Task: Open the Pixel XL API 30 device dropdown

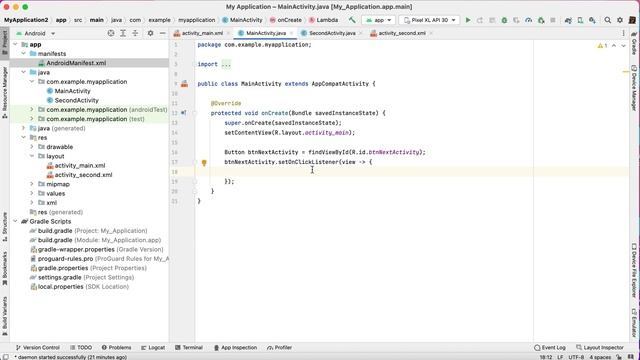Action: pos(429,20)
